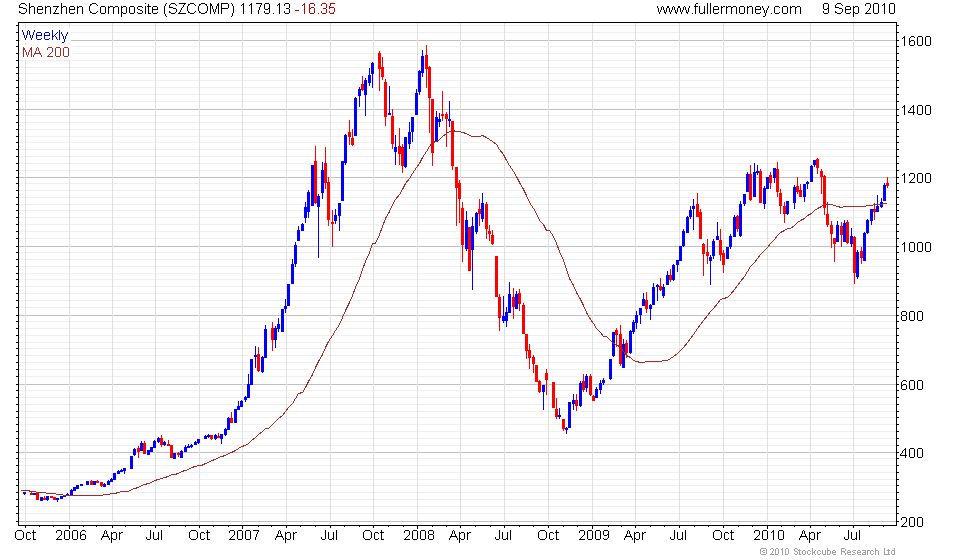
Task: Click the 200 y-axis label
Action: [x=912, y=522]
